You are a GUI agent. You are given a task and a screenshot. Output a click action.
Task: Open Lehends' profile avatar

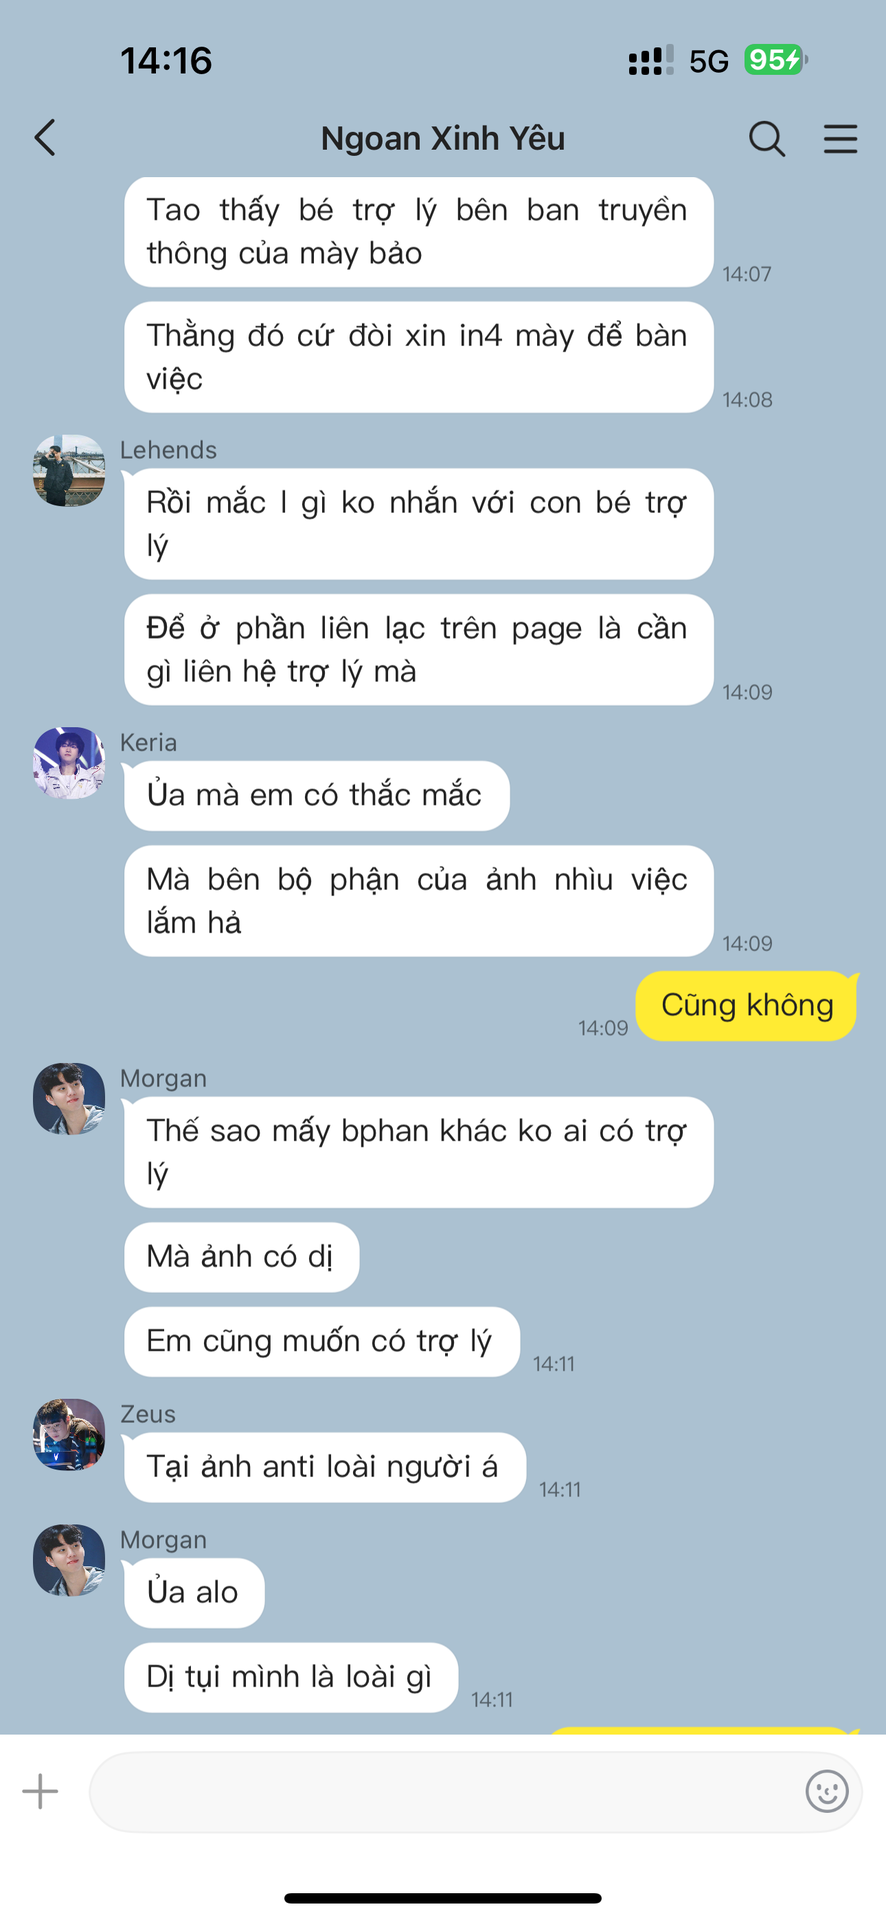(x=69, y=471)
